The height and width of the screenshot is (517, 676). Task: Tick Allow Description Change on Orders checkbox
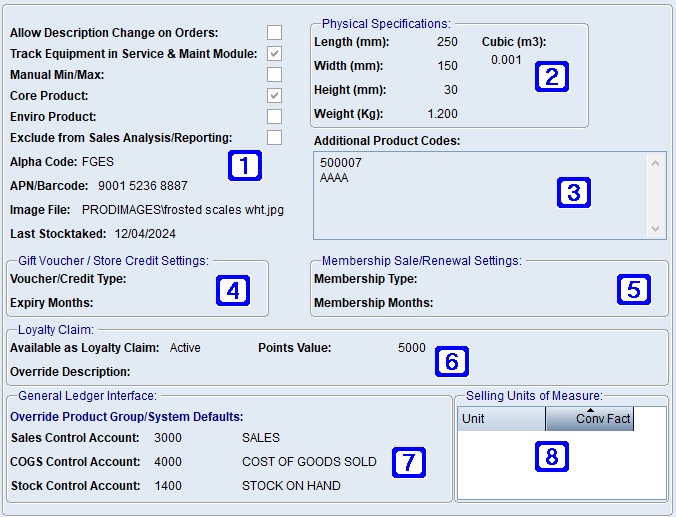click(274, 32)
